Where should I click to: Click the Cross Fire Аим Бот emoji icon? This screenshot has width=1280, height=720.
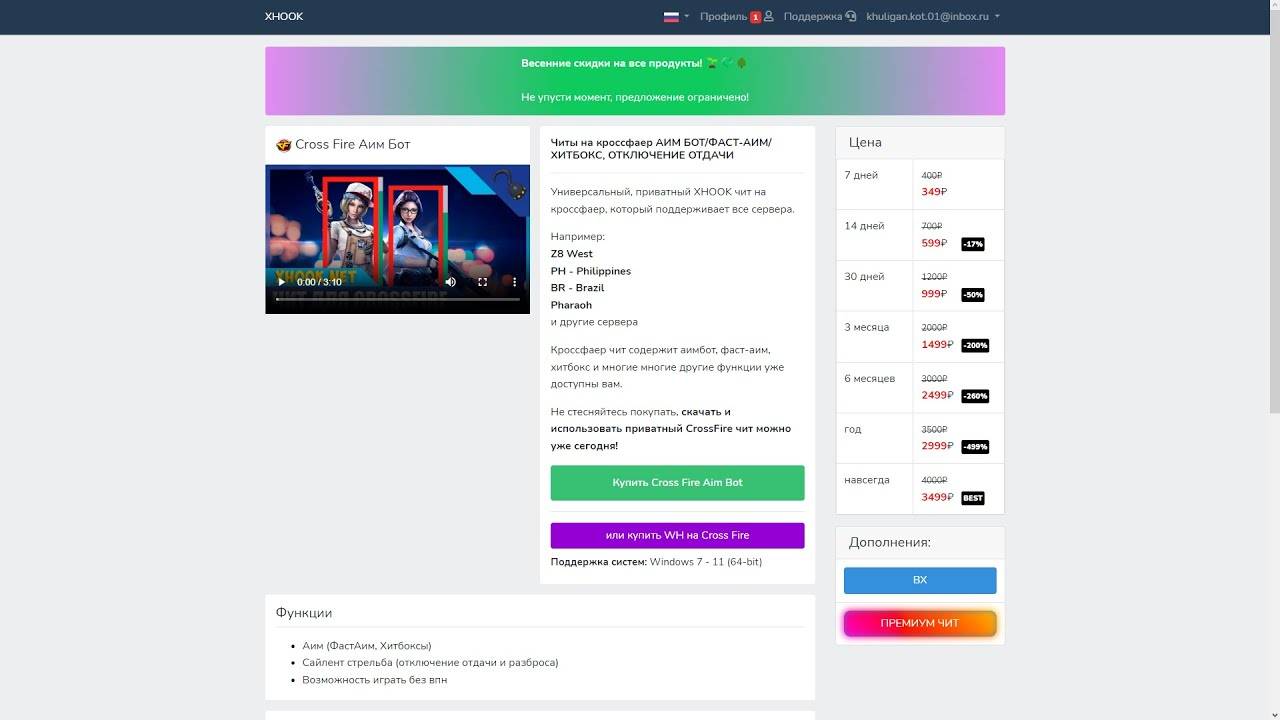pos(283,145)
